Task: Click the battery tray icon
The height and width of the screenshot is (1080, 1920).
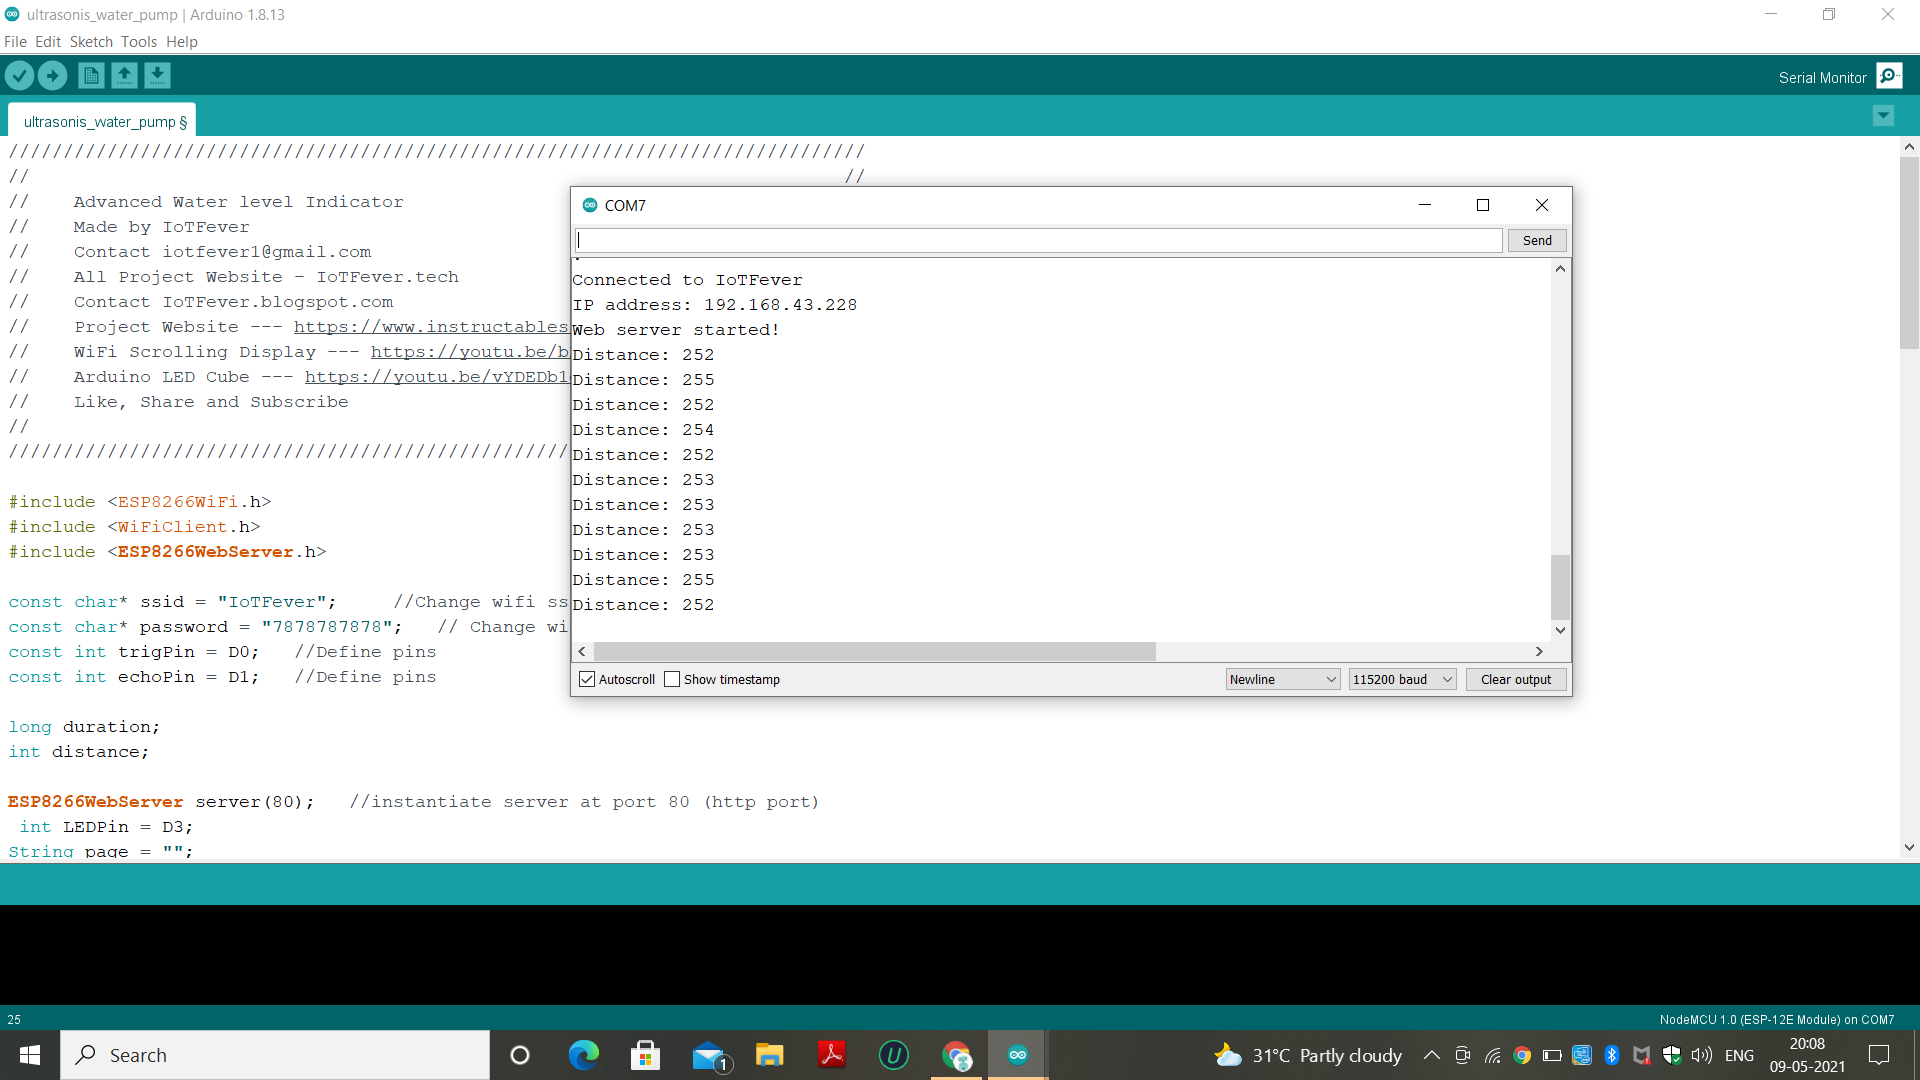Action: (1552, 1055)
